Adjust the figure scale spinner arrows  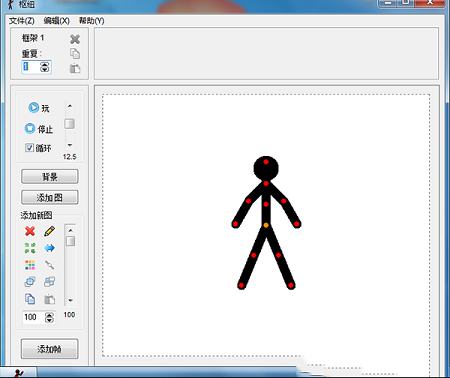(49, 317)
